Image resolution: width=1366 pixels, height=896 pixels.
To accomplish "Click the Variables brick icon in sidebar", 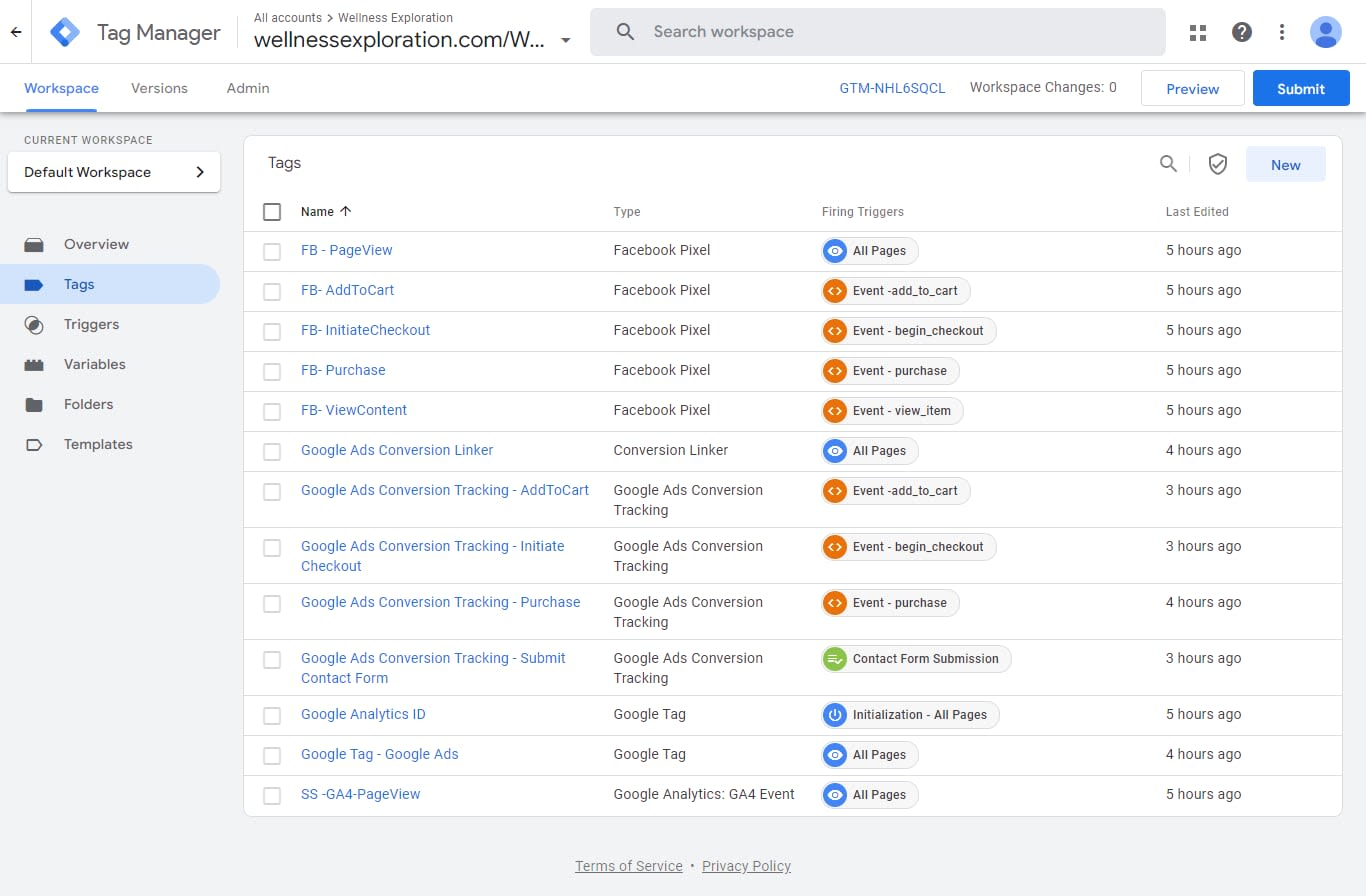I will 34,364.
